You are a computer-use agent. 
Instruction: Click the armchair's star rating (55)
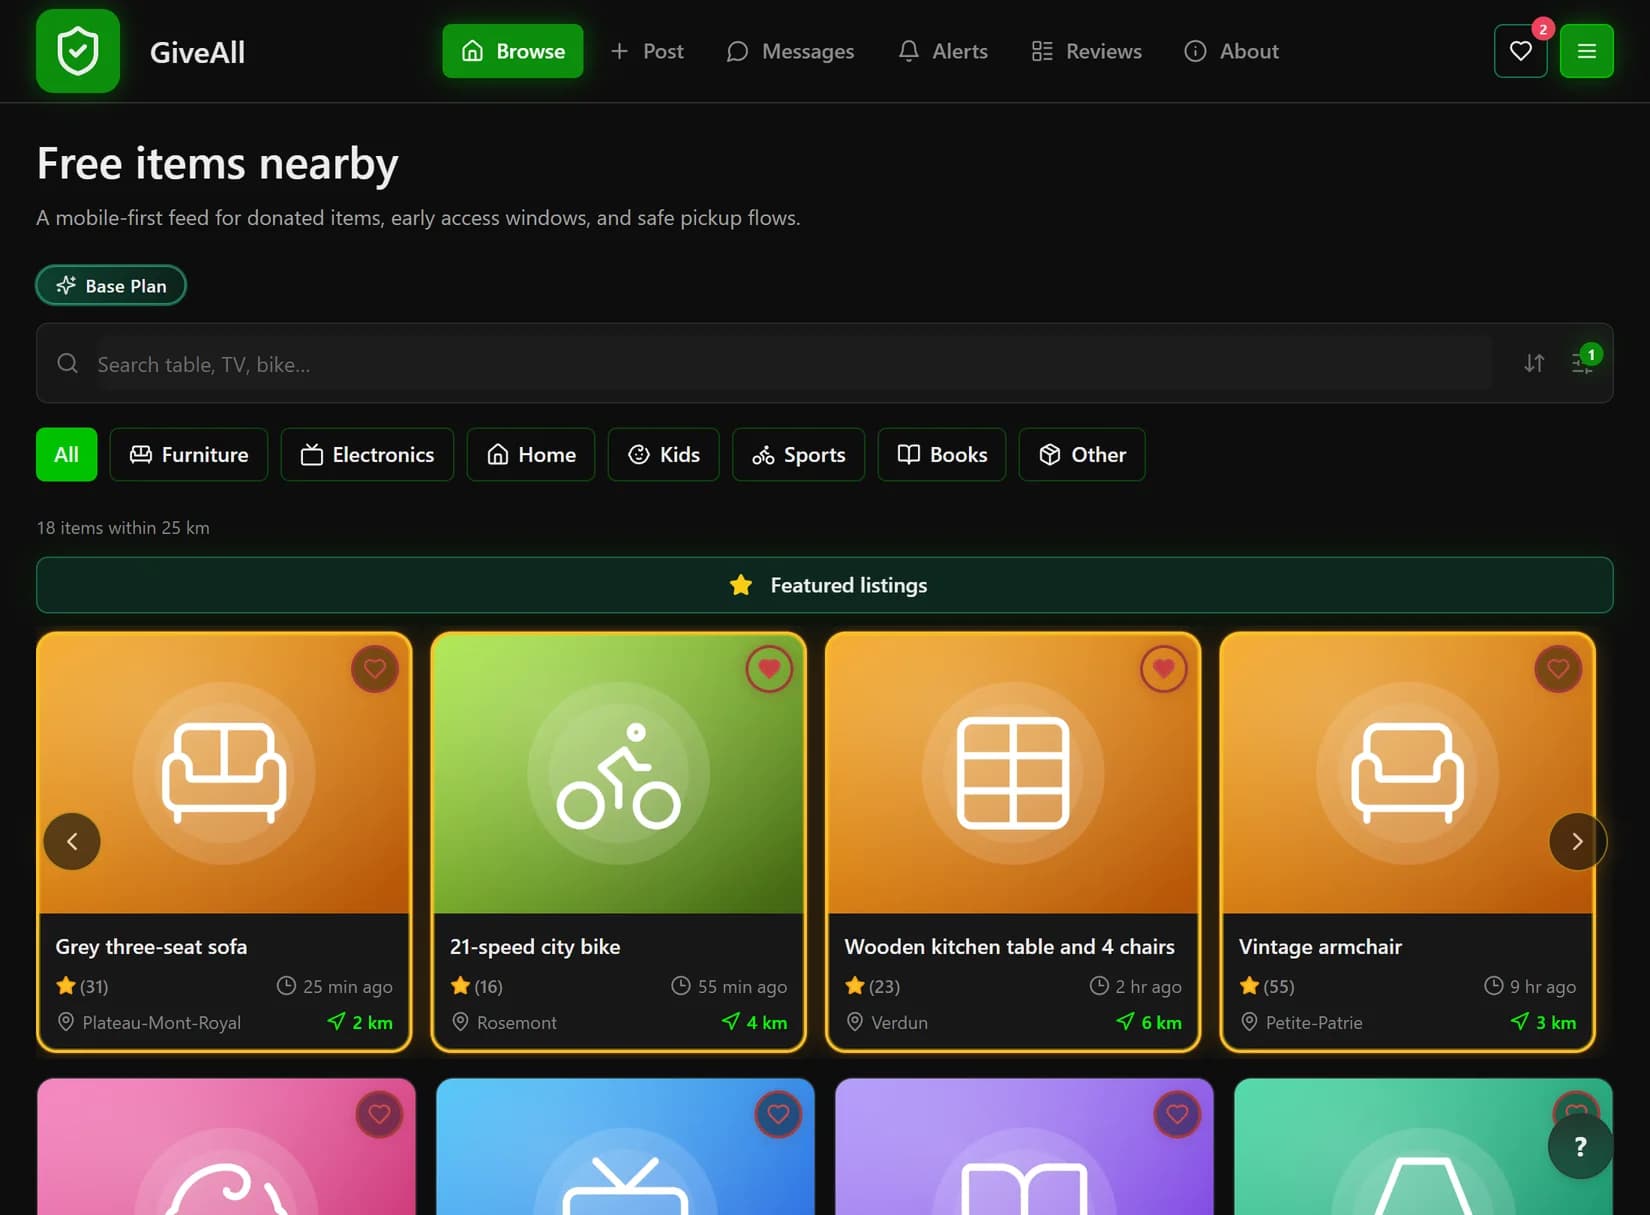[1266, 986]
